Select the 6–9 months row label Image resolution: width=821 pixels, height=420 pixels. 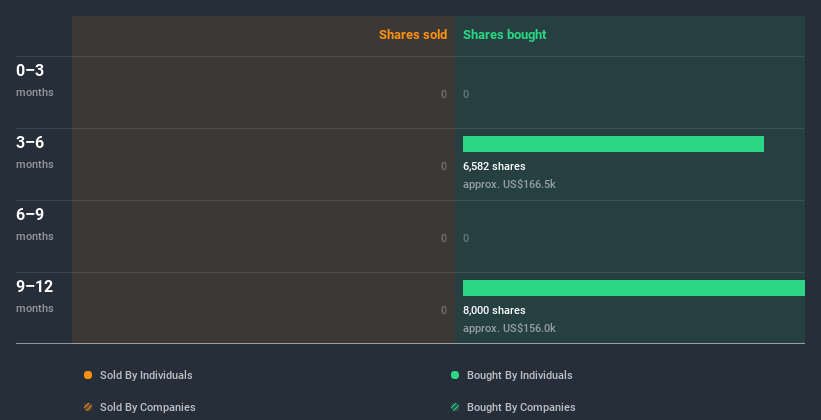click(35, 224)
